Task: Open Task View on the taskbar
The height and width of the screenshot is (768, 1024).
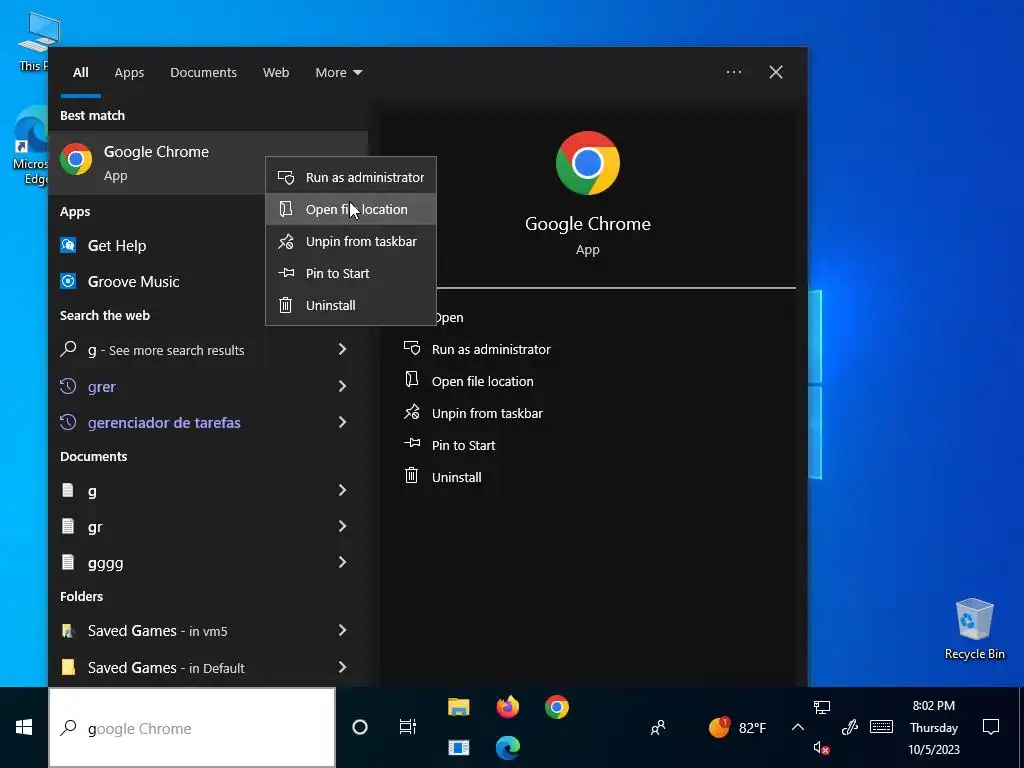Action: [408, 727]
